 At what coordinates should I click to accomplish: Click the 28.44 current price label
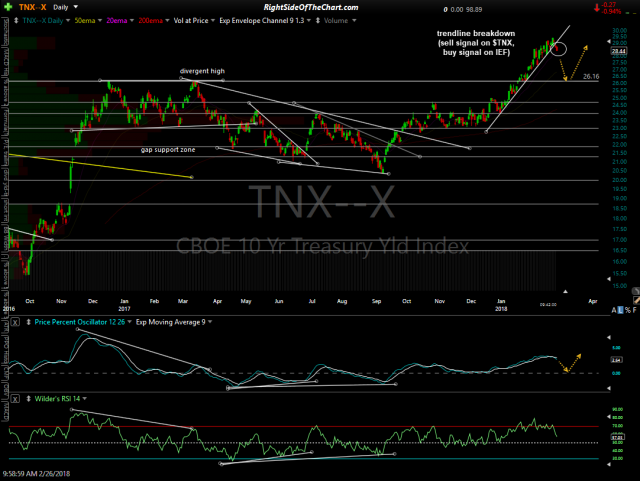coord(618,51)
